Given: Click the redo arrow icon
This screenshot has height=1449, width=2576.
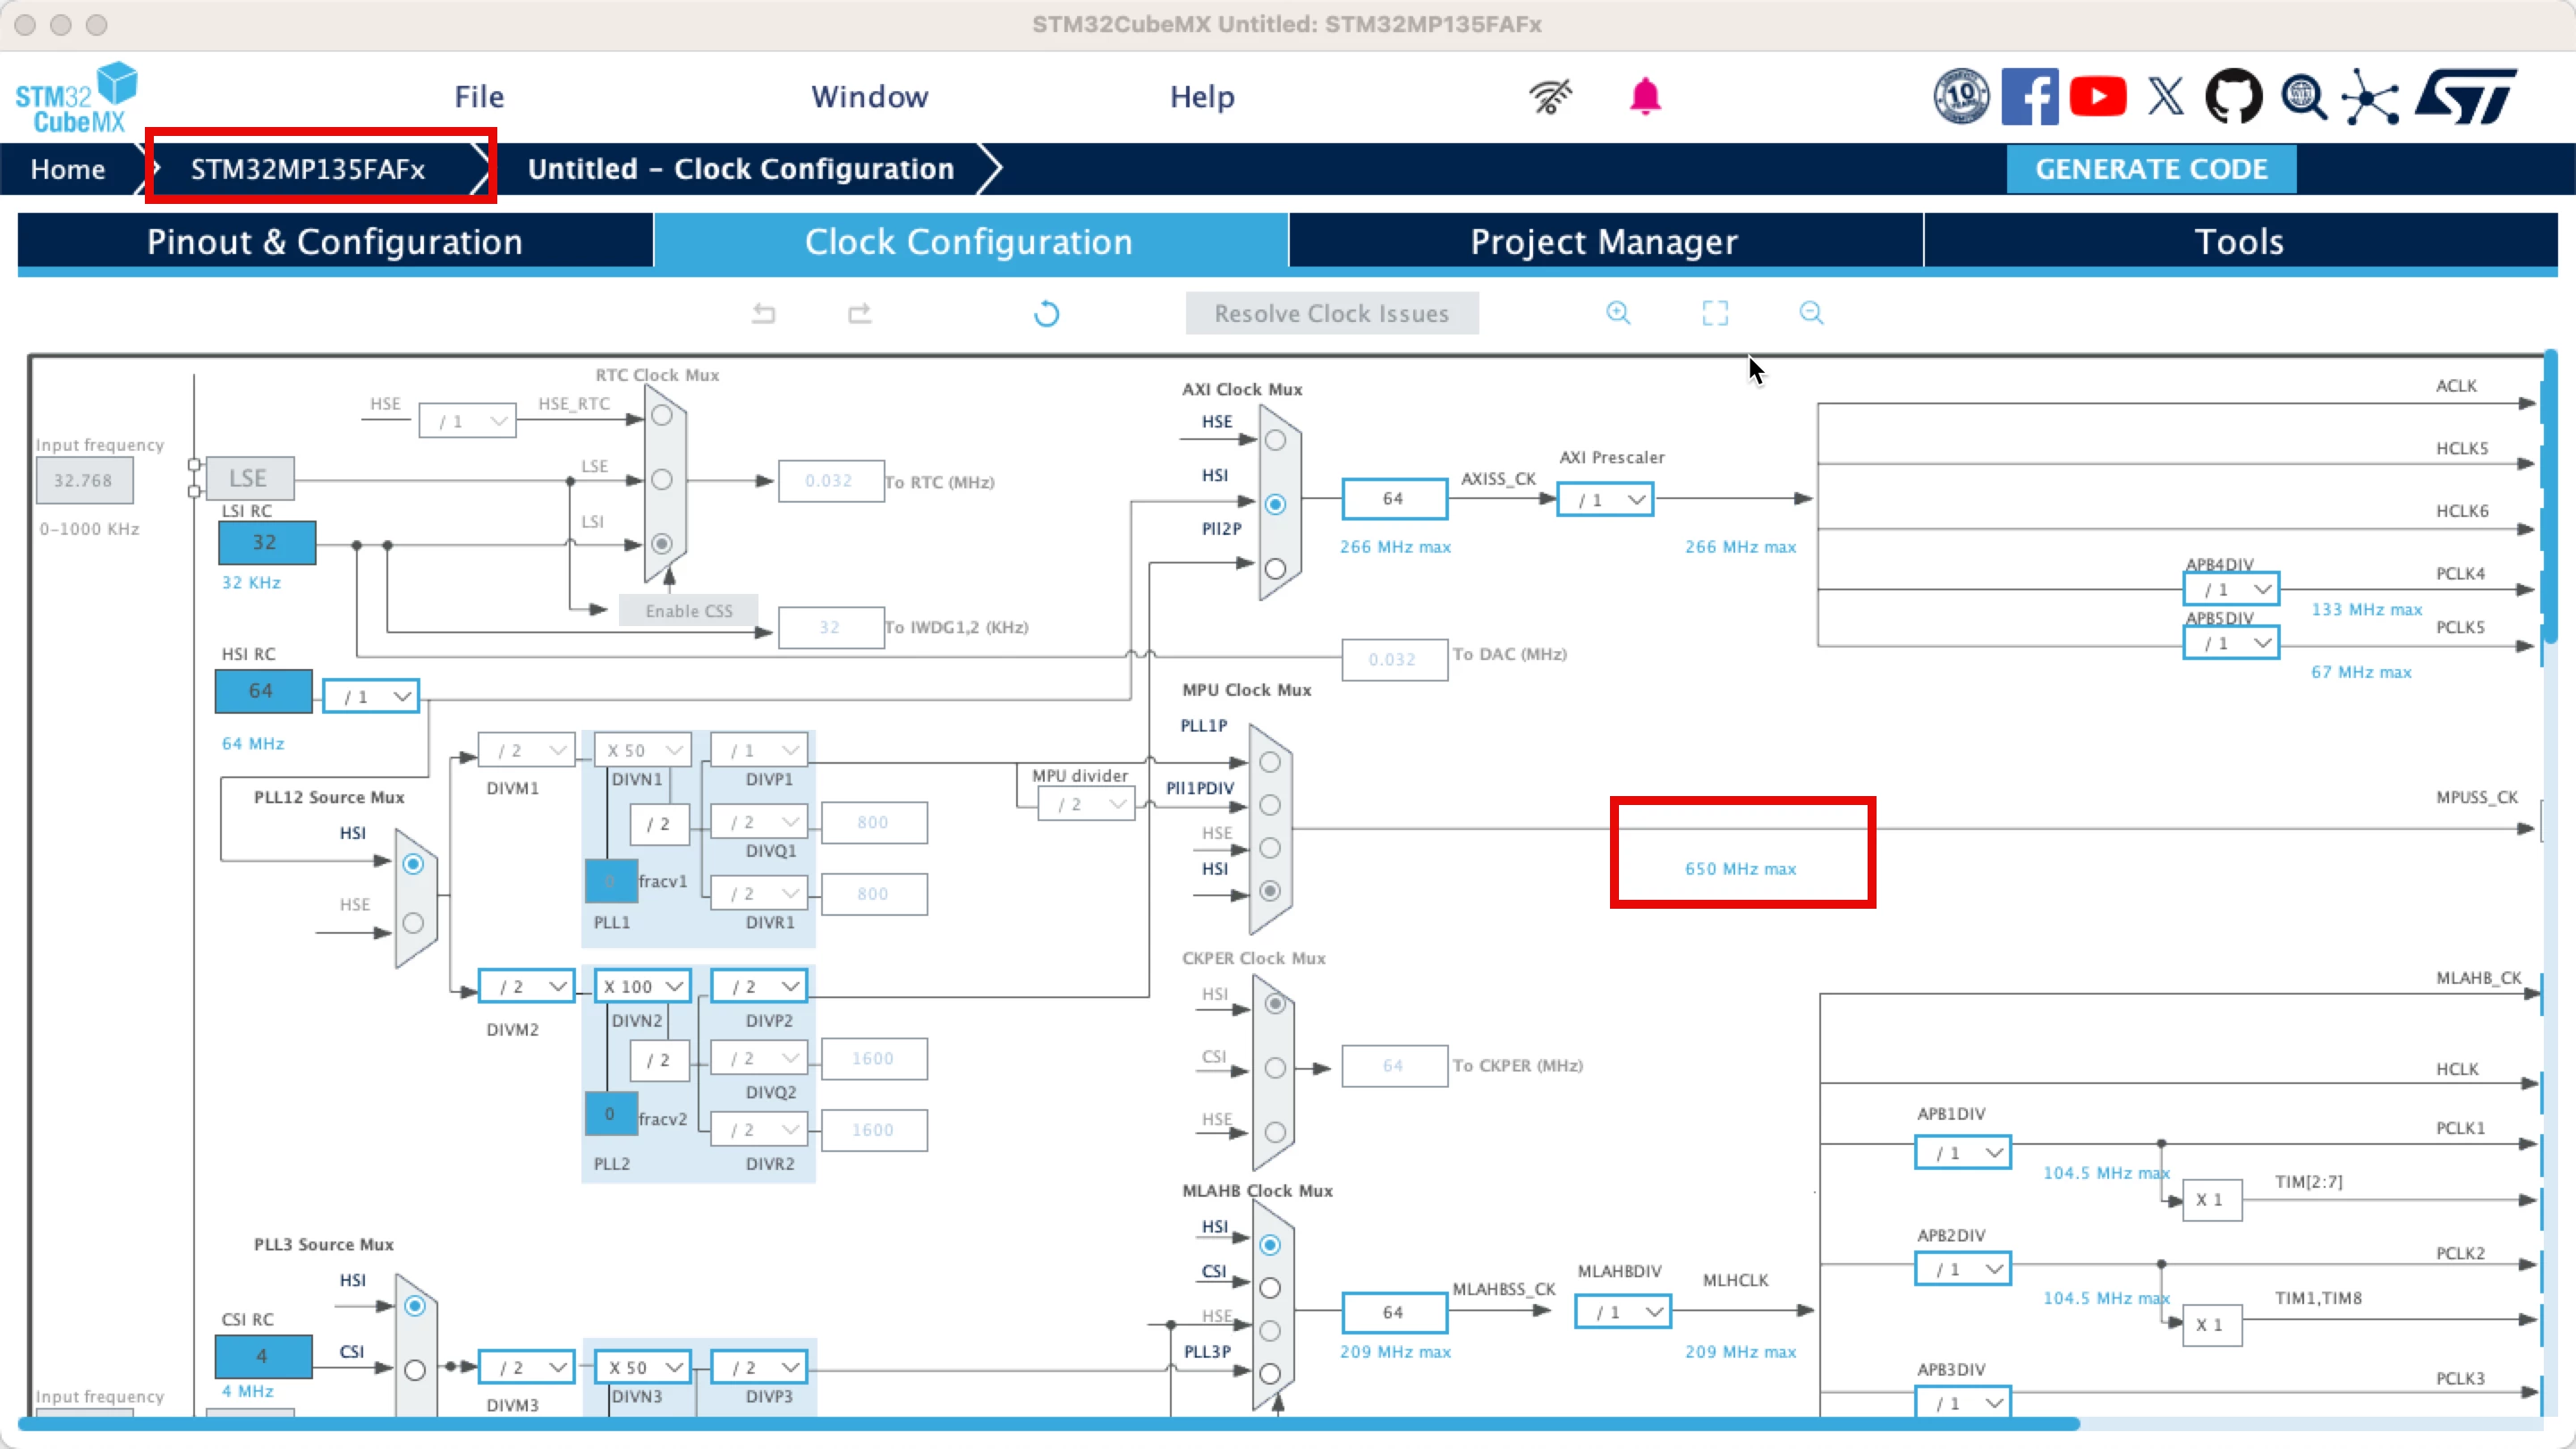Looking at the screenshot, I should click(859, 314).
